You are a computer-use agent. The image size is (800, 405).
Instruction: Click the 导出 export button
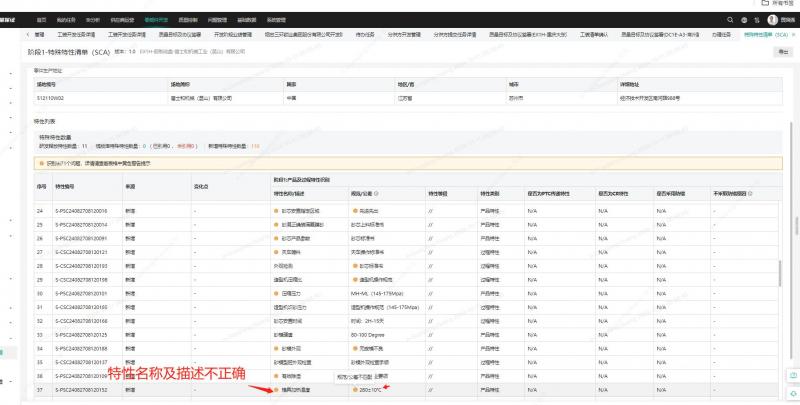pos(783,52)
